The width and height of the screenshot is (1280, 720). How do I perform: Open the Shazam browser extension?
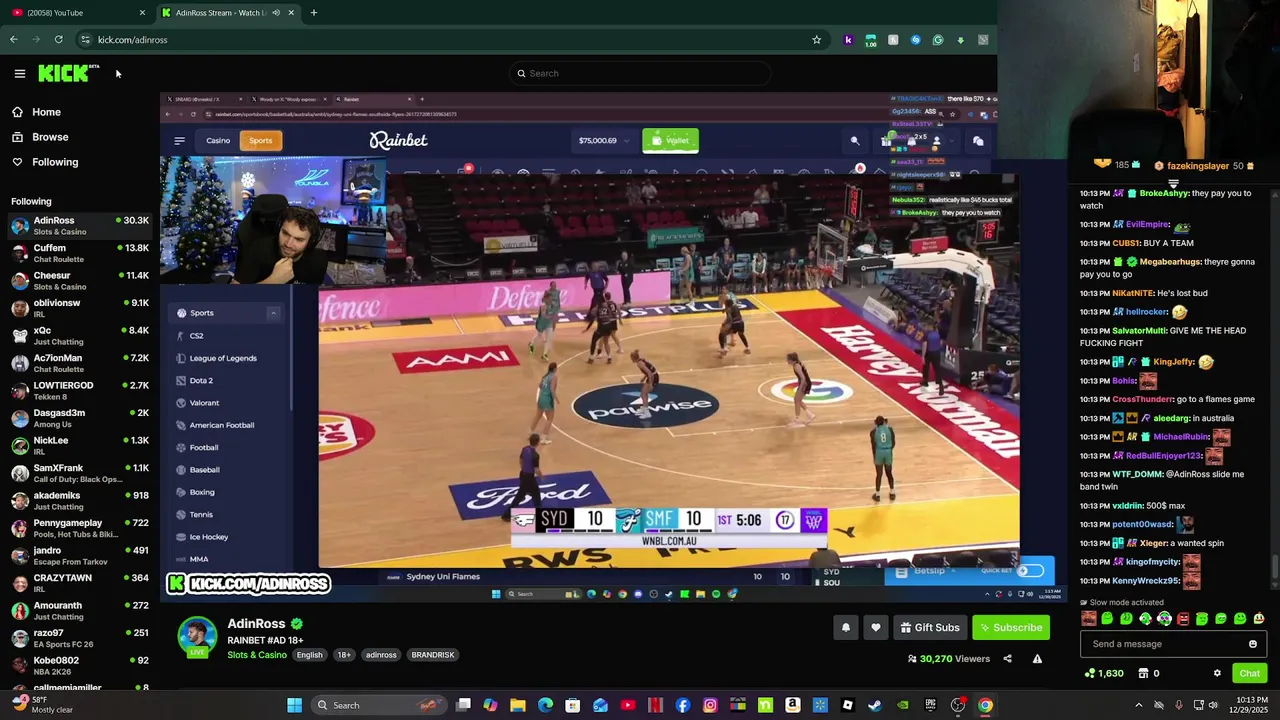pyautogui.click(x=915, y=40)
